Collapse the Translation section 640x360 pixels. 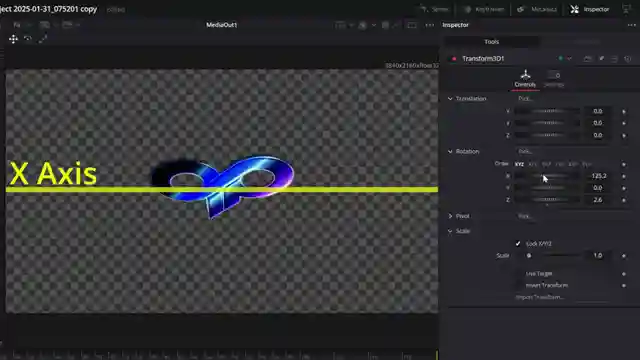tap(450, 99)
